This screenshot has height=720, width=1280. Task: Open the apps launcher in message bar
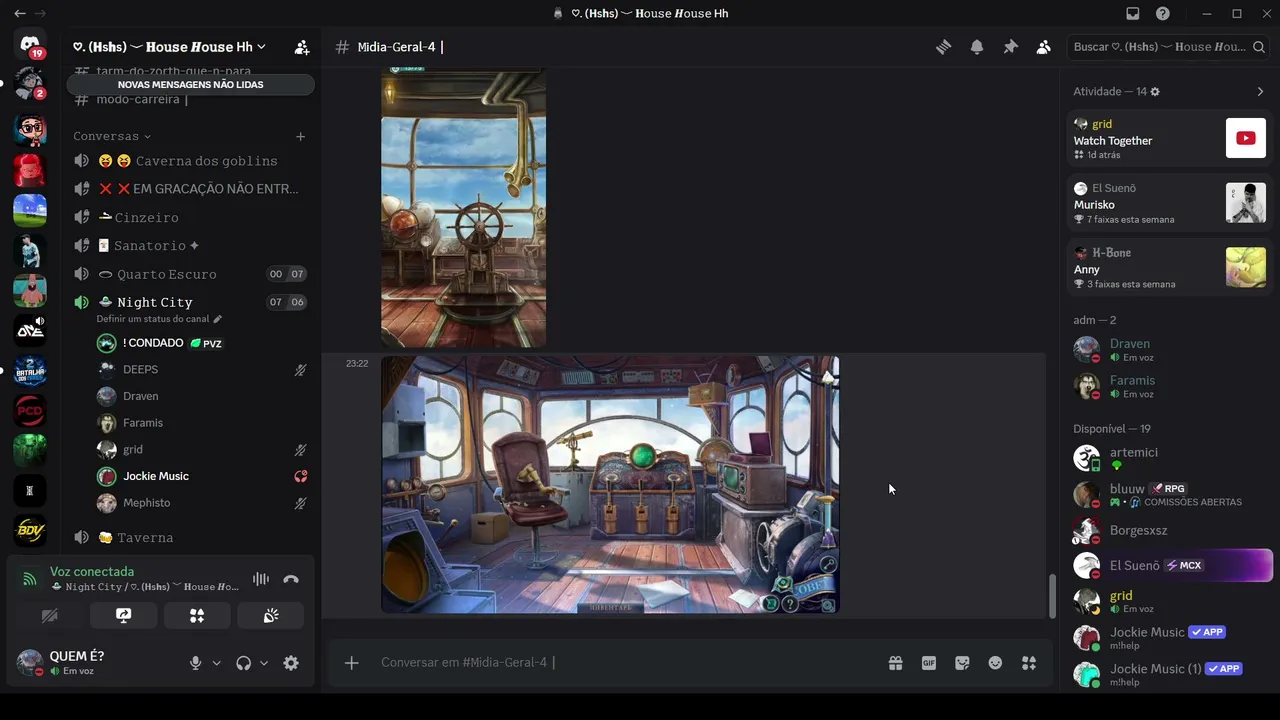click(x=1028, y=663)
